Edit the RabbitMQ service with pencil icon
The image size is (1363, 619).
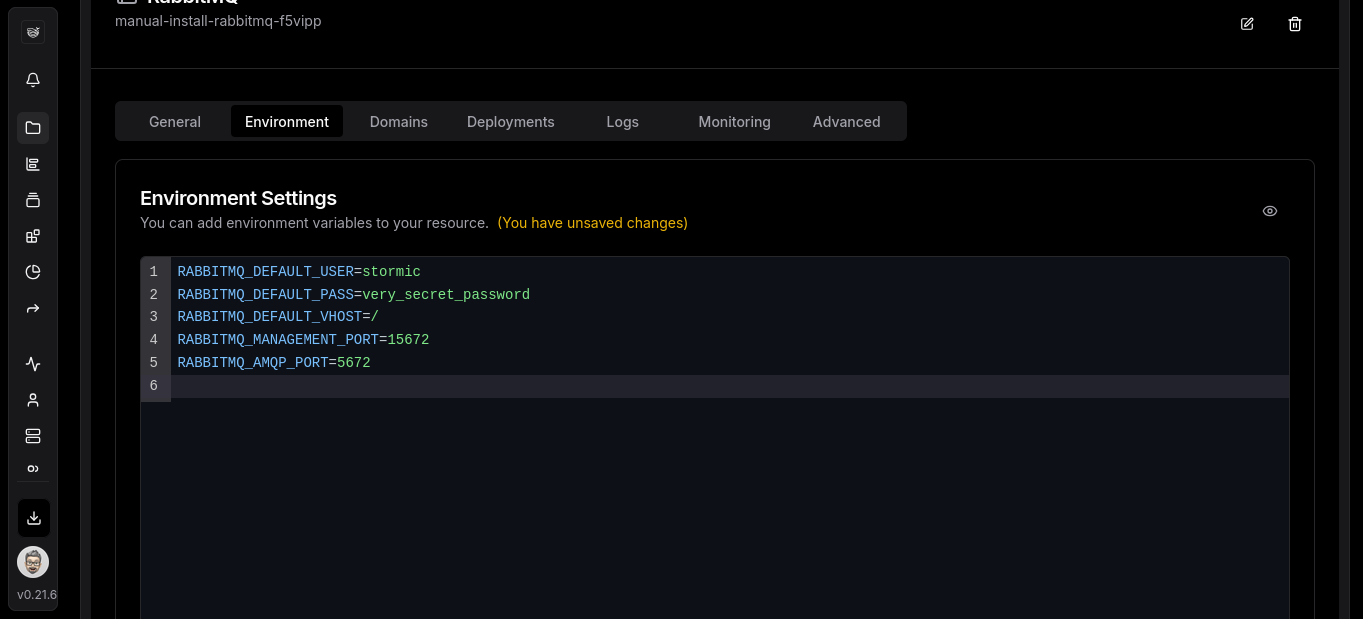tap(1247, 24)
